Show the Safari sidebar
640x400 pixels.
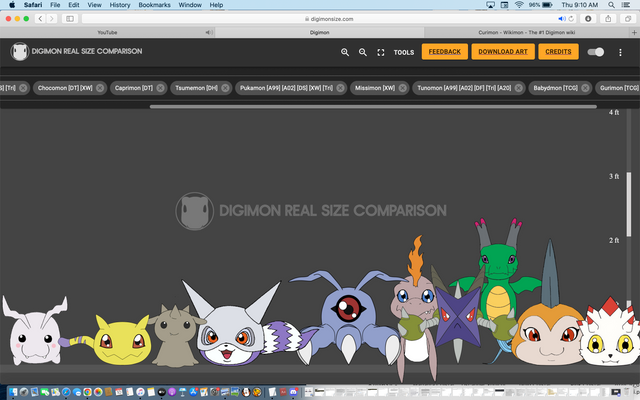pos(70,19)
